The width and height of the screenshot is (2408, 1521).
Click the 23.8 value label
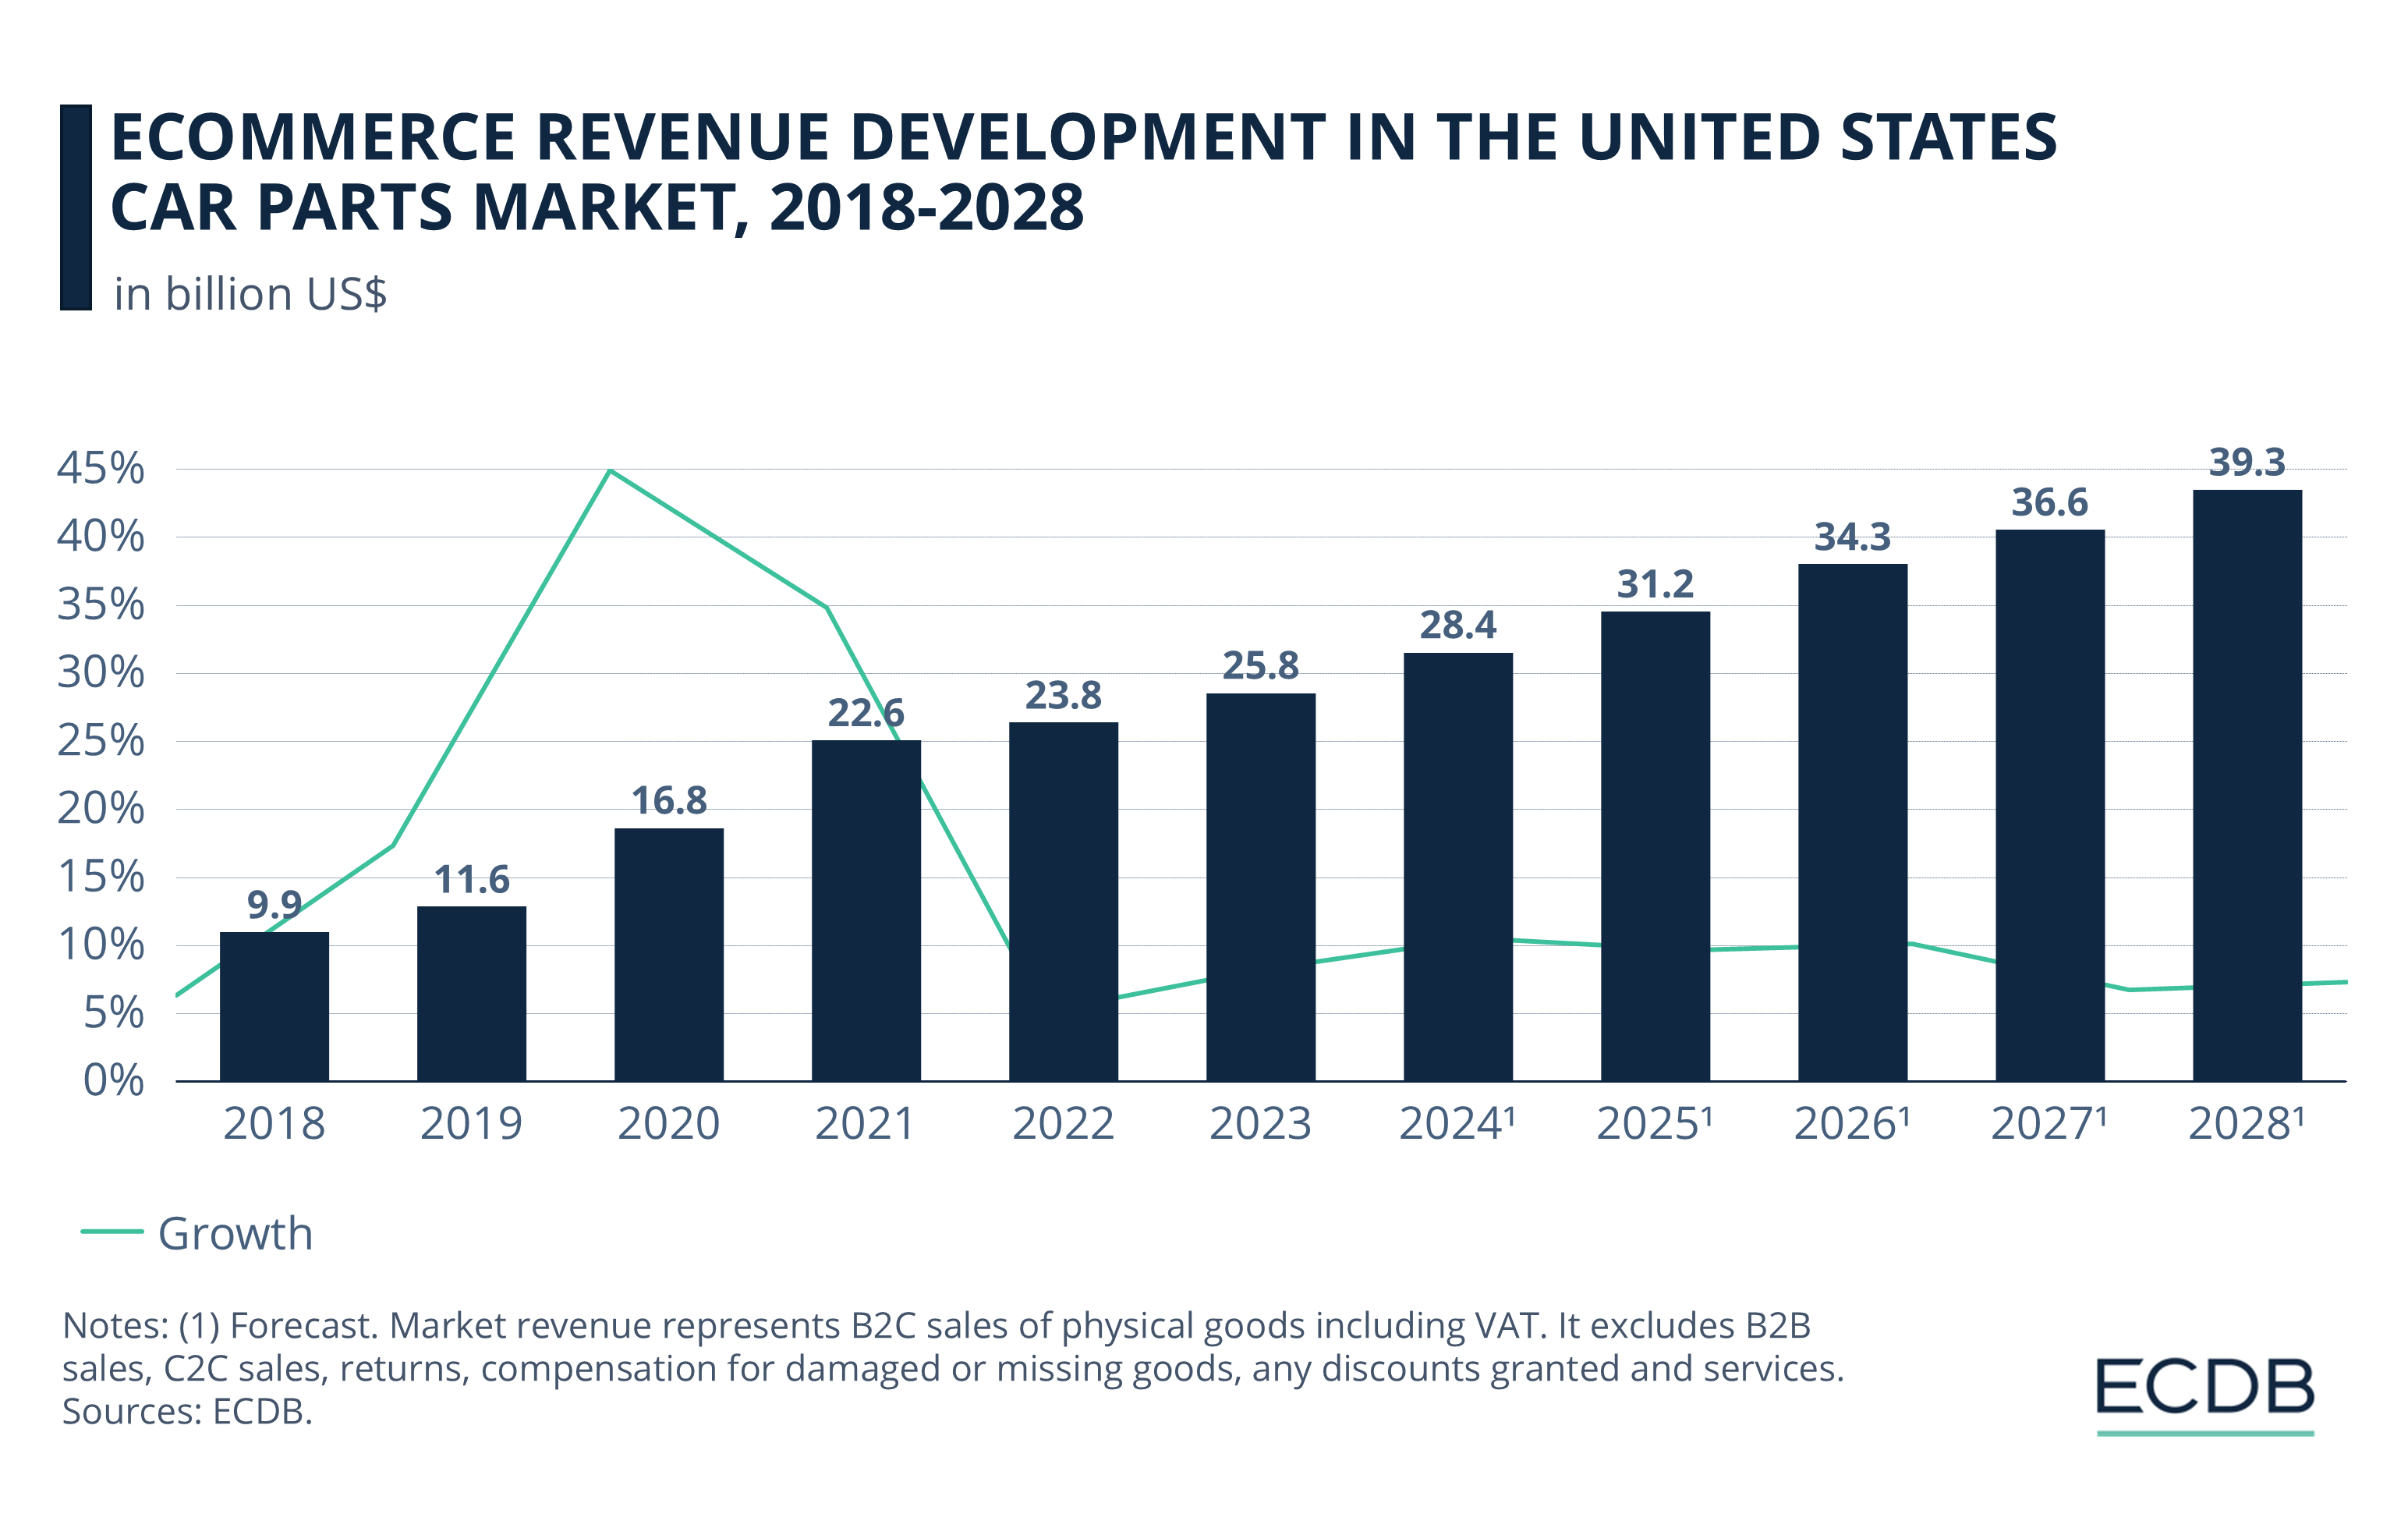click(1063, 695)
